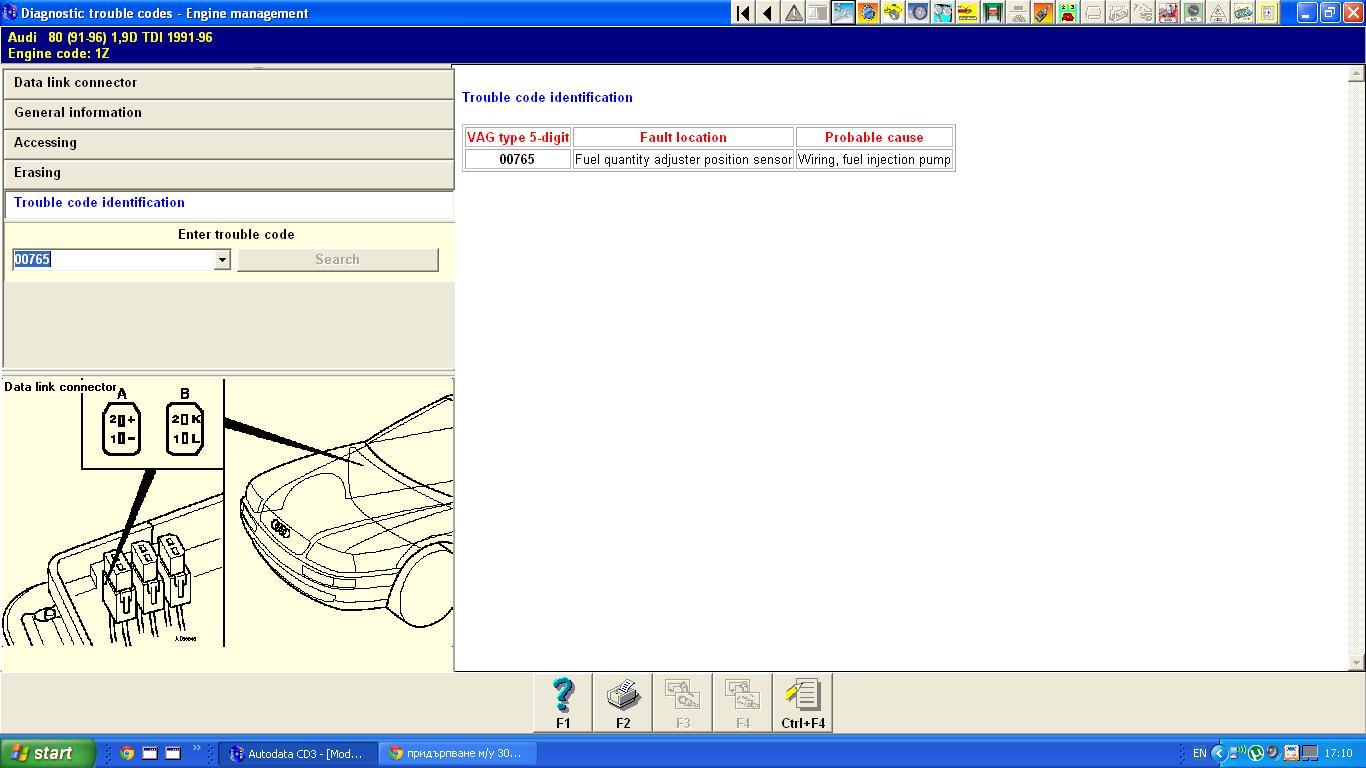The image size is (1366, 768).
Task: Click the 'Probable cause' column header
Action: click(x=874, y=137)
